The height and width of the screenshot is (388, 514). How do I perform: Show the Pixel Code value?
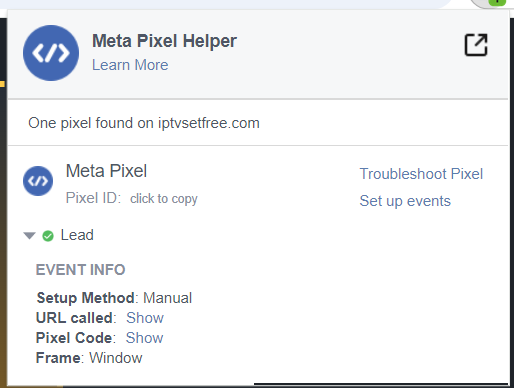pyautogui.click(x=144, y=338)
